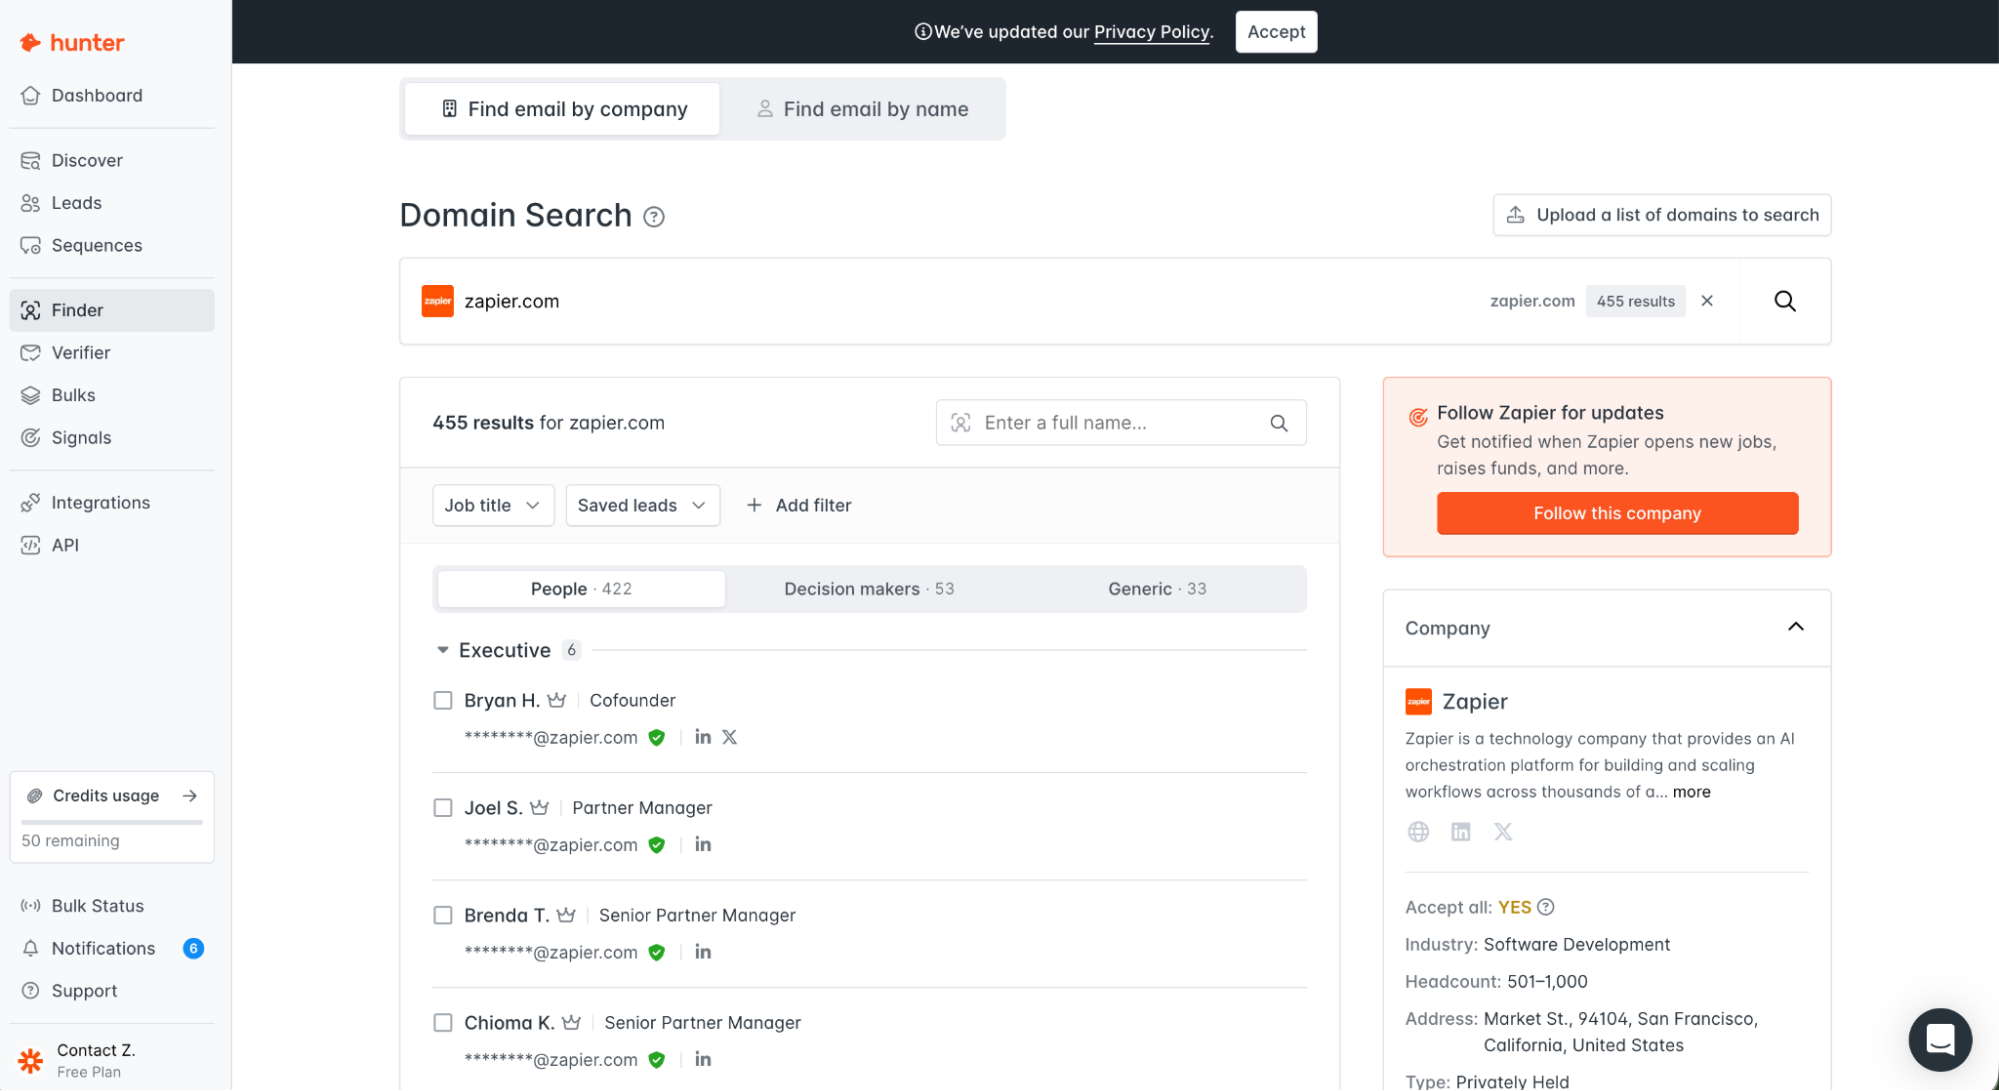The height and width of the screenshot is (1091, 1999).
Task: Click search icon in full name field
Action: [x=1279, y=423]
